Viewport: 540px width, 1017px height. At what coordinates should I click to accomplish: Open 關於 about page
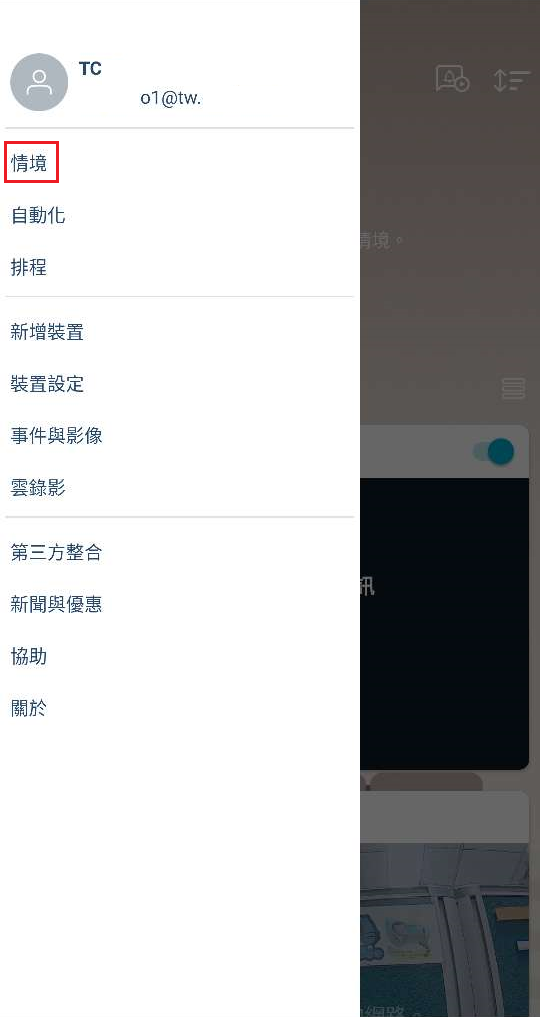[x=29, y=708]
